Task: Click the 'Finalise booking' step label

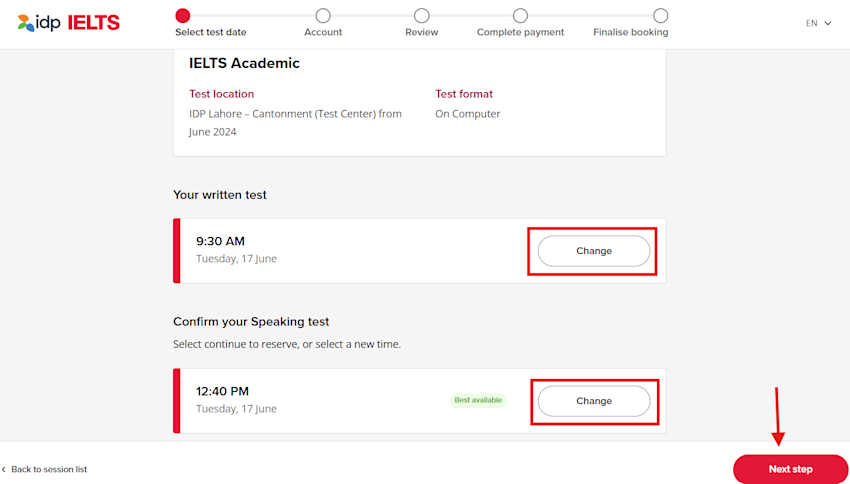Action: (630, 32)
